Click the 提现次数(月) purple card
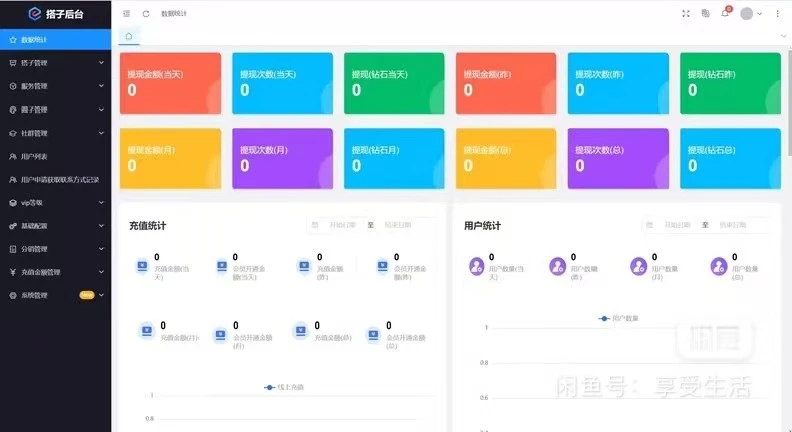 pos(282,159)
